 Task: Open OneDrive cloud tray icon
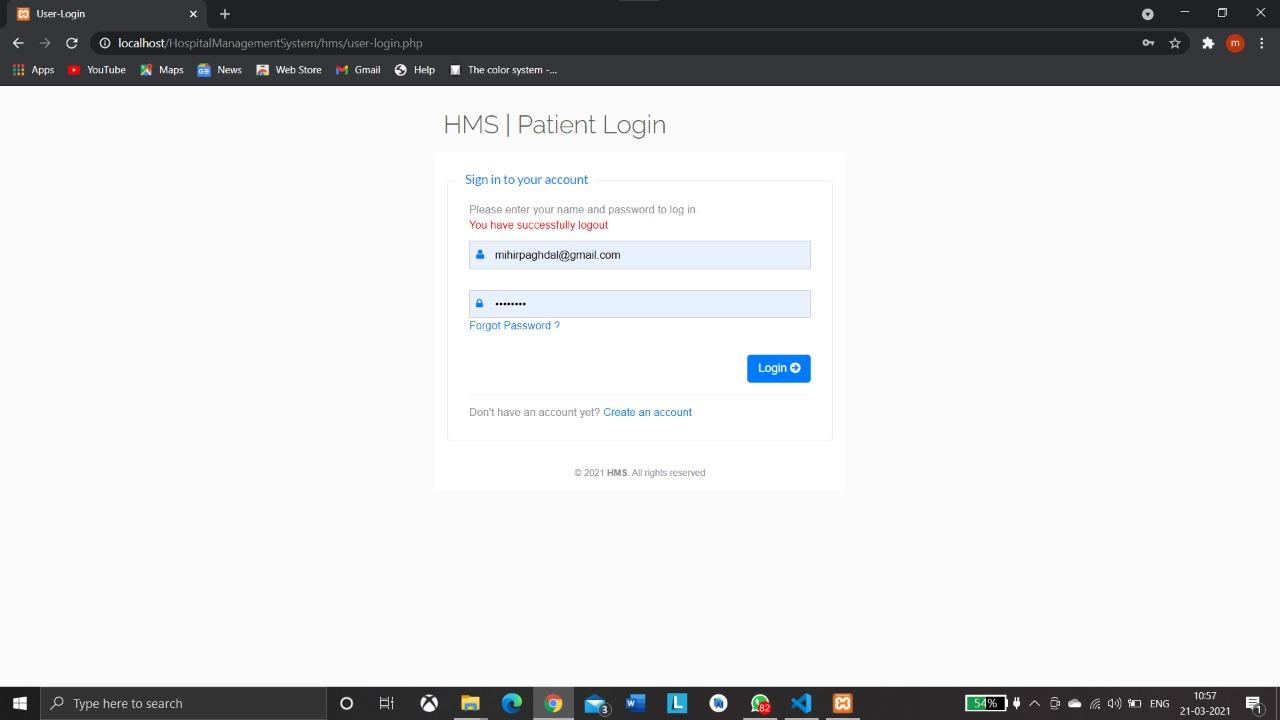[x=1075, y=703]
